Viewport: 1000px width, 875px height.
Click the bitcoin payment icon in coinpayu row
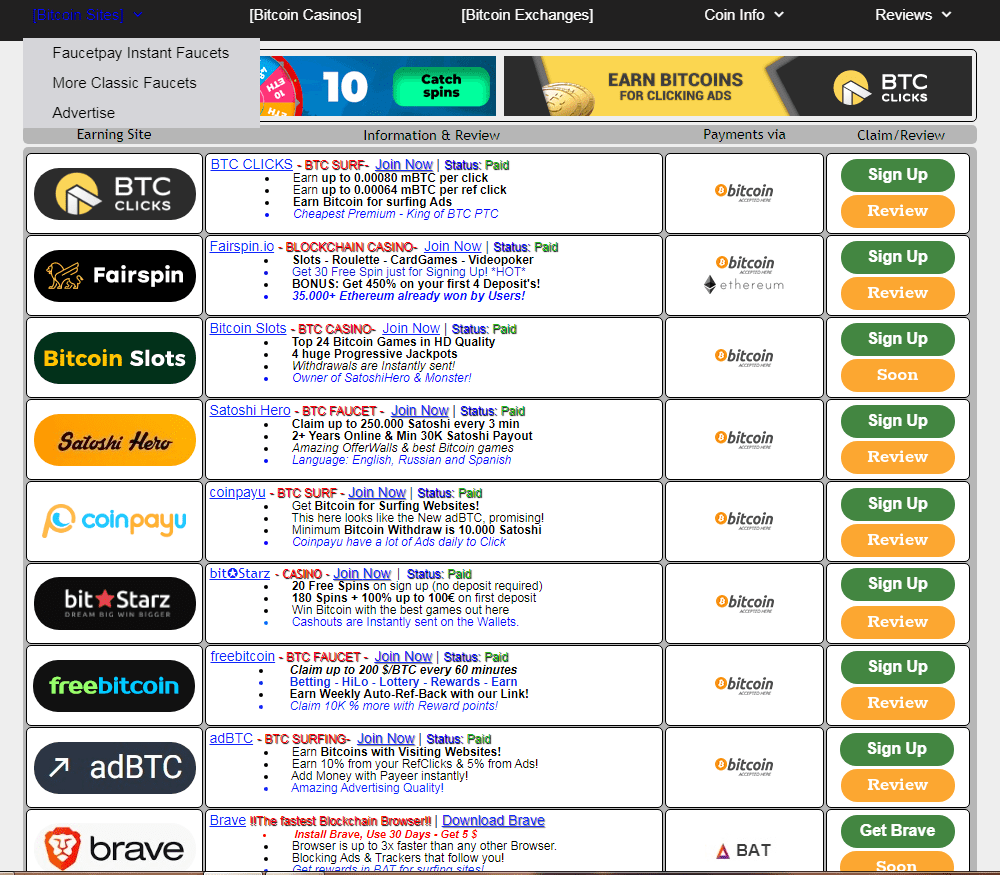[x=744, y=520]
